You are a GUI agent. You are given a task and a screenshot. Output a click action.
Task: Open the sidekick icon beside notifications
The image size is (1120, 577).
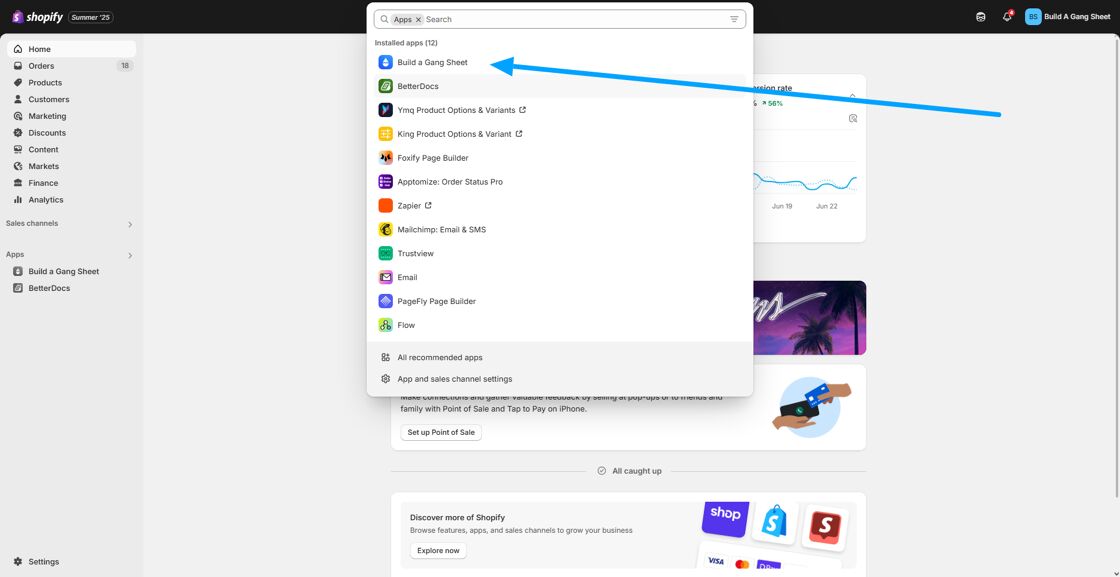pyautogui.click(x=981, y=17)
